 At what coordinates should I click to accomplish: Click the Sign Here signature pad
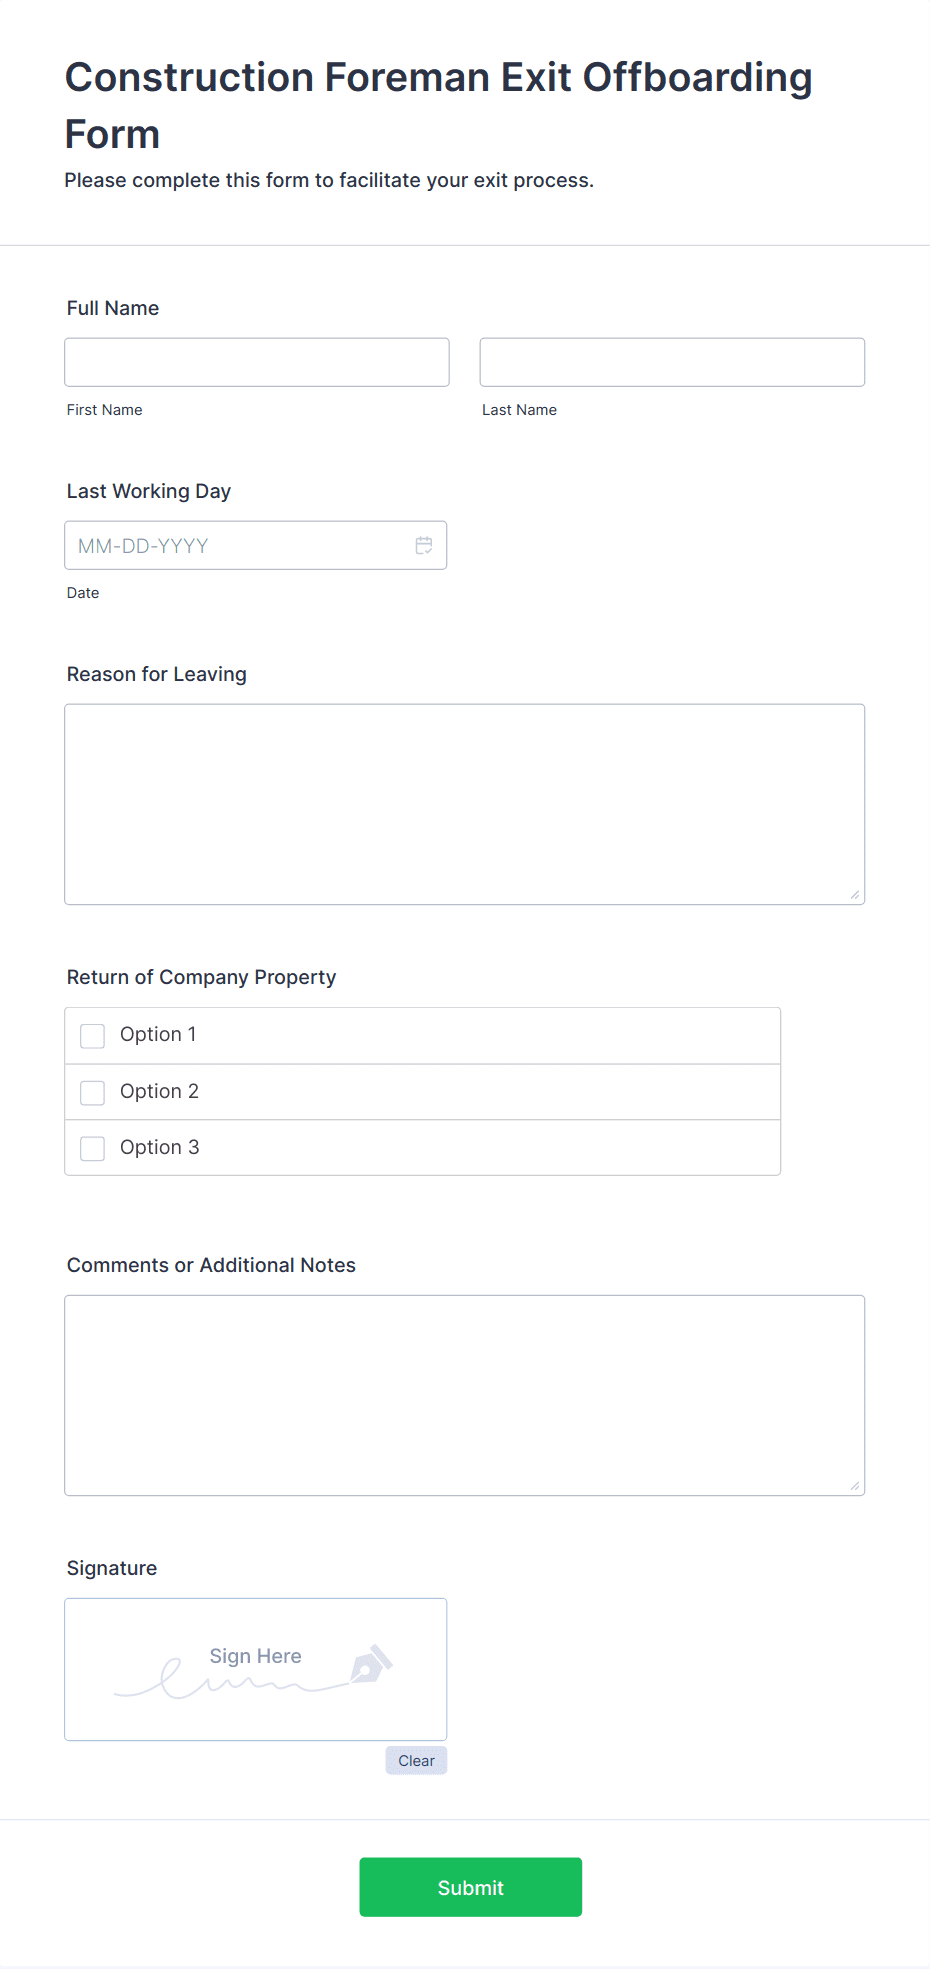point(256,1669)
